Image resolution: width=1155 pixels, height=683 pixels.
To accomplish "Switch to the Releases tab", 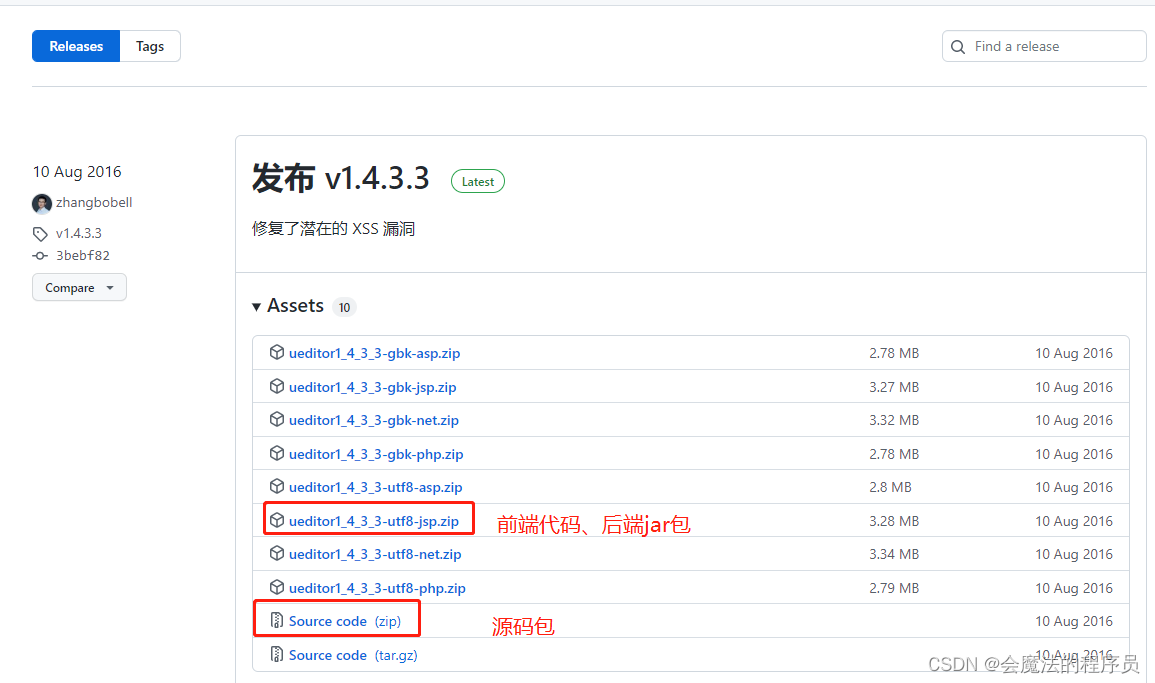I will 76,46.
